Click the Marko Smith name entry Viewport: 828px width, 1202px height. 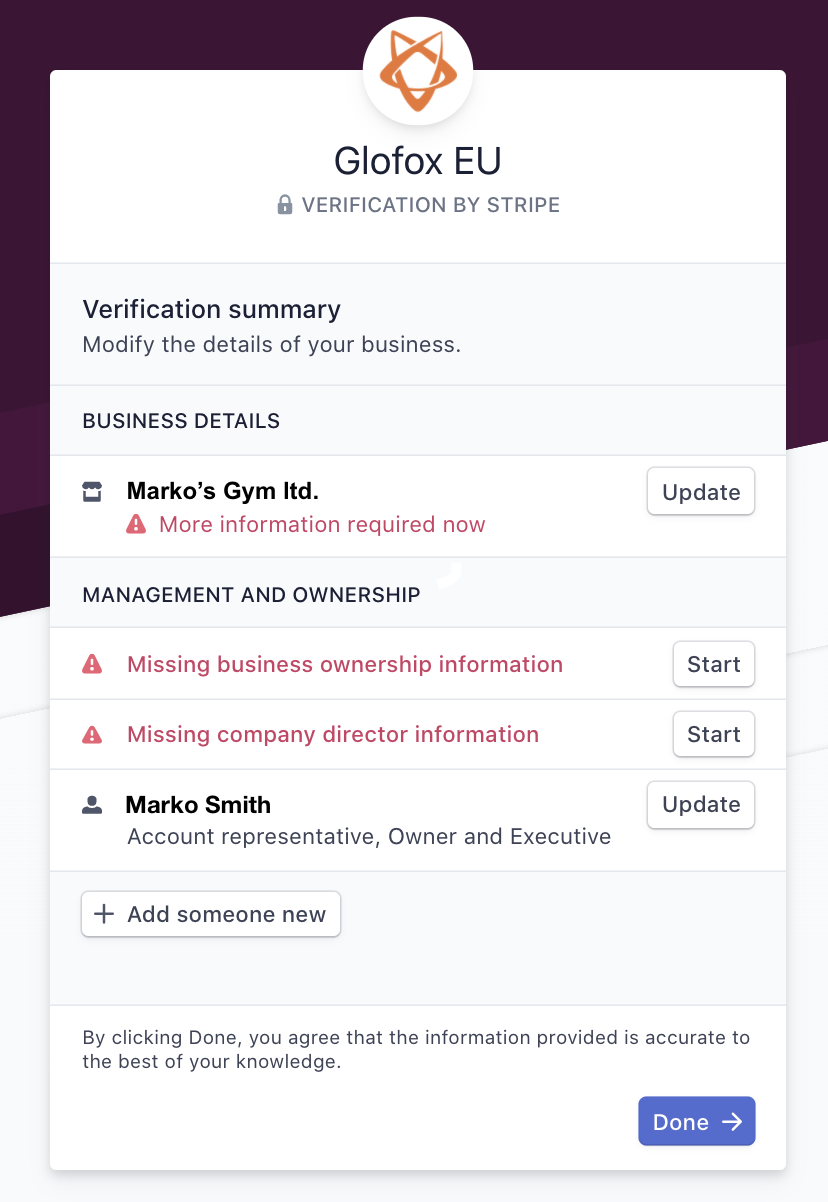coord(198,805)
